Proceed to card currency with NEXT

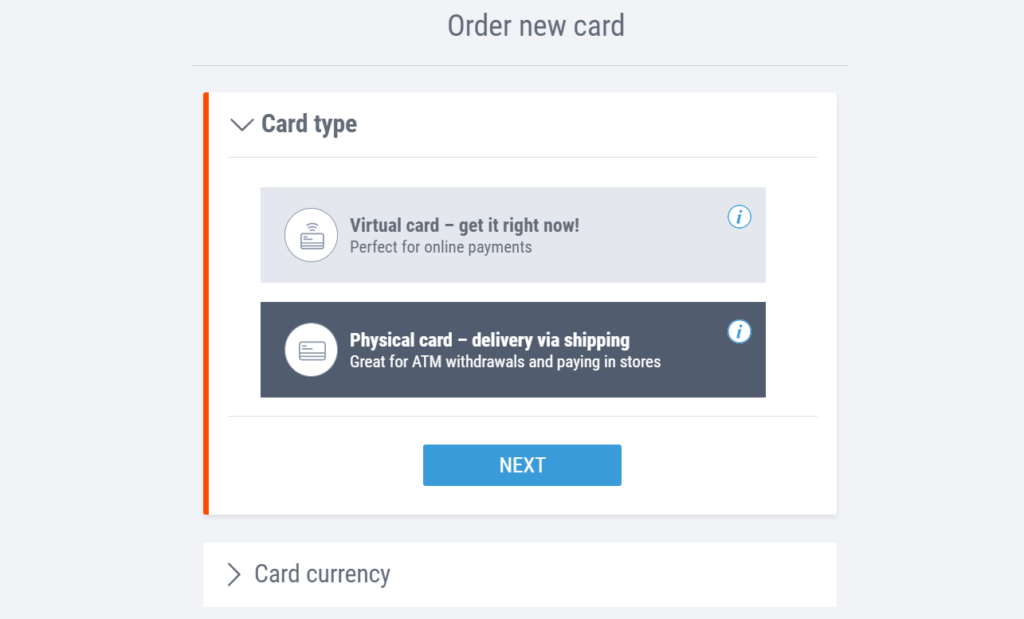pyautogui.click(x=521, y=464)
